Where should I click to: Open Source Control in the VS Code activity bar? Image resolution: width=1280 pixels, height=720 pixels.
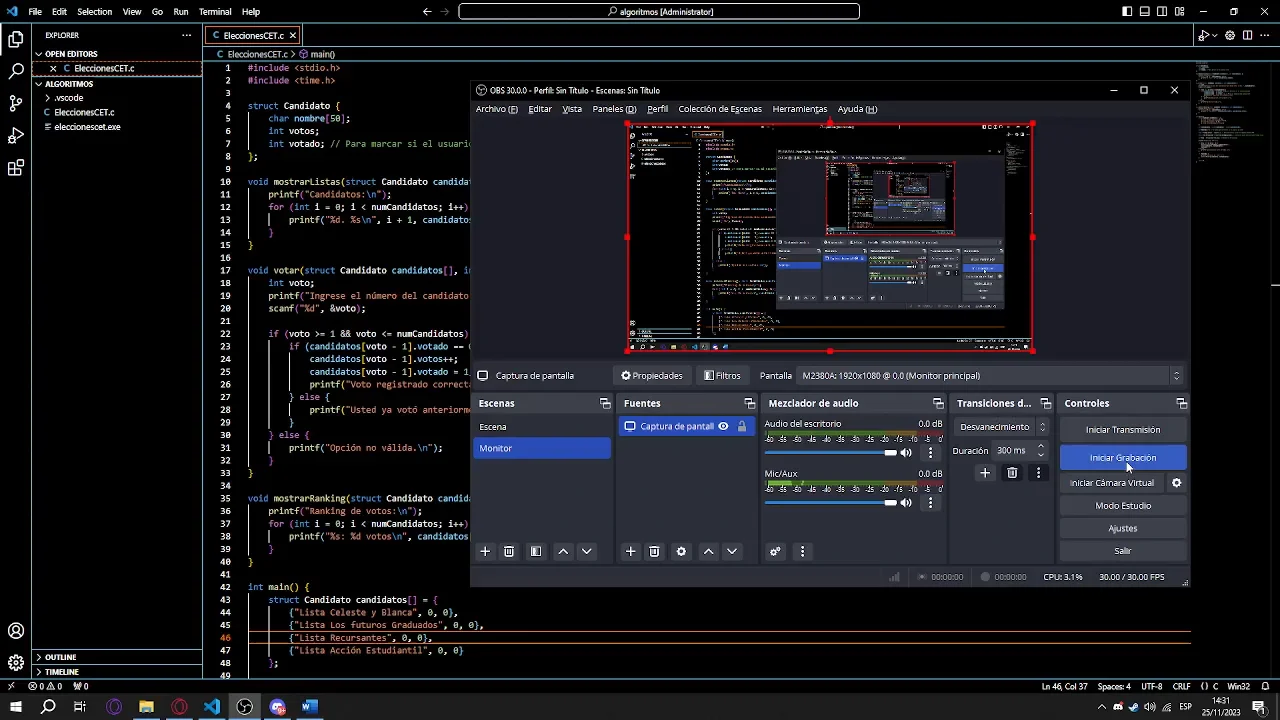(x=16, y=103)
